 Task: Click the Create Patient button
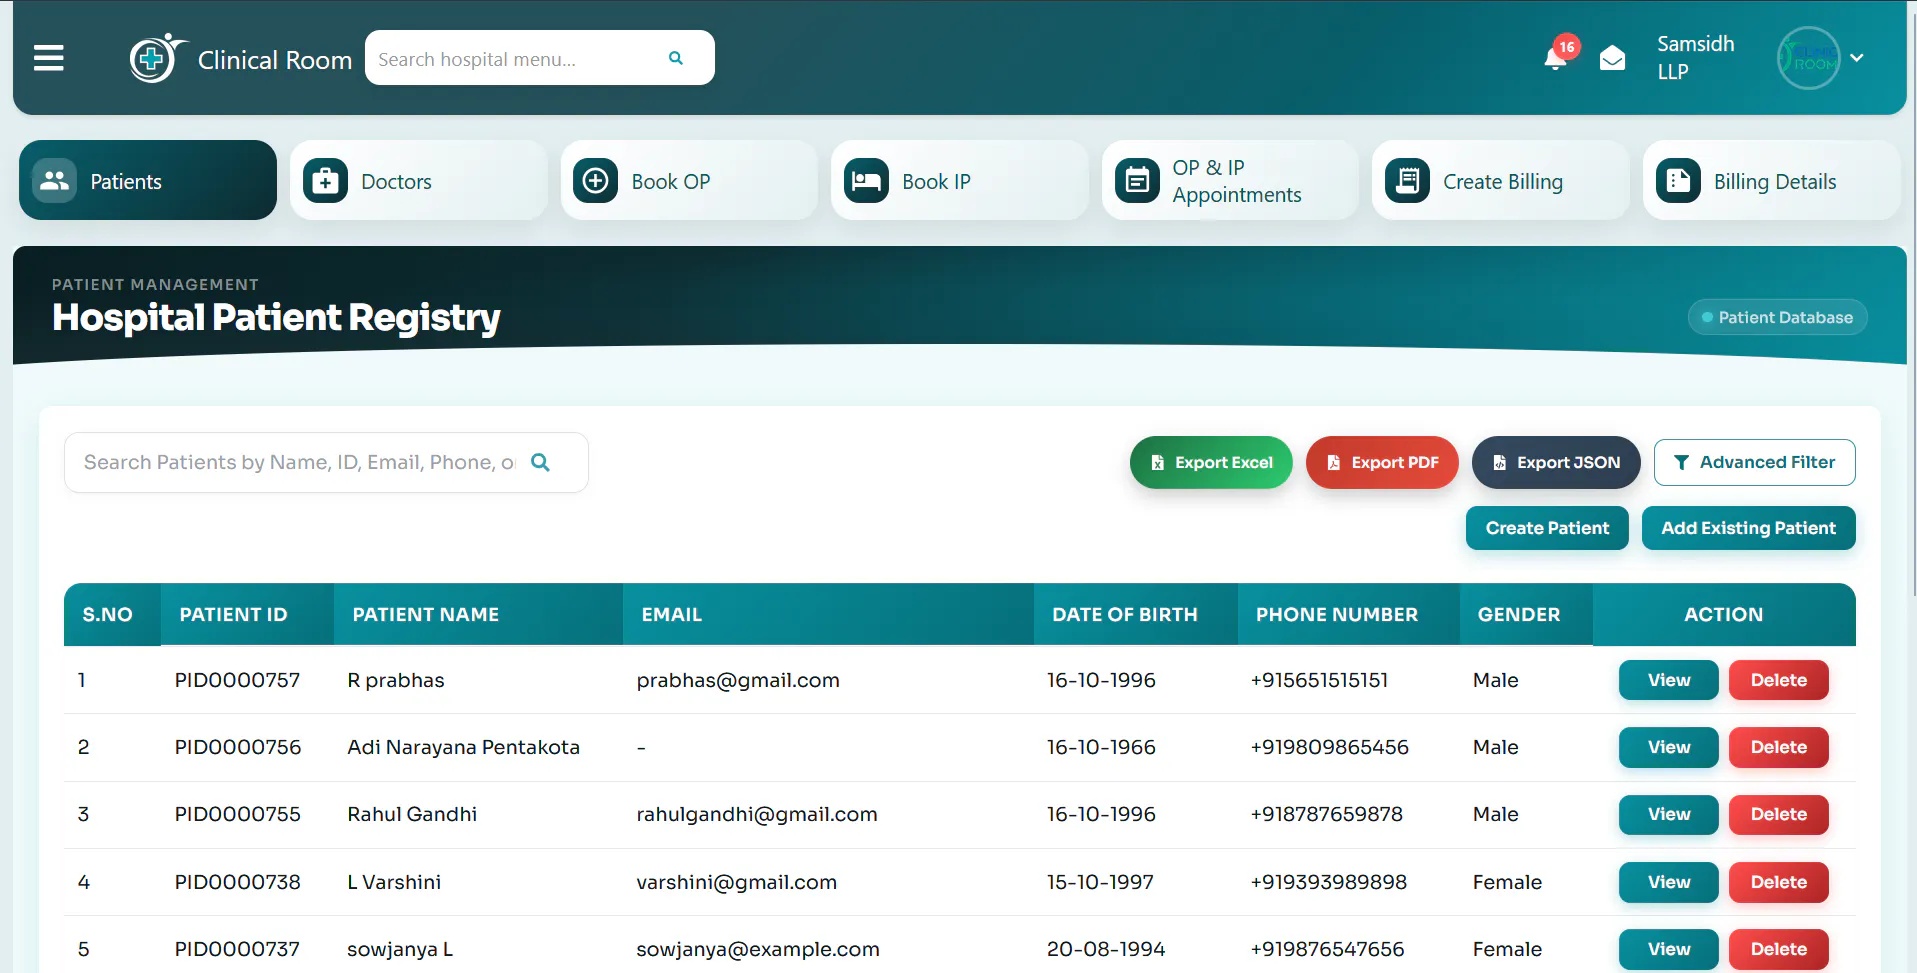[x=1547, y=528]
